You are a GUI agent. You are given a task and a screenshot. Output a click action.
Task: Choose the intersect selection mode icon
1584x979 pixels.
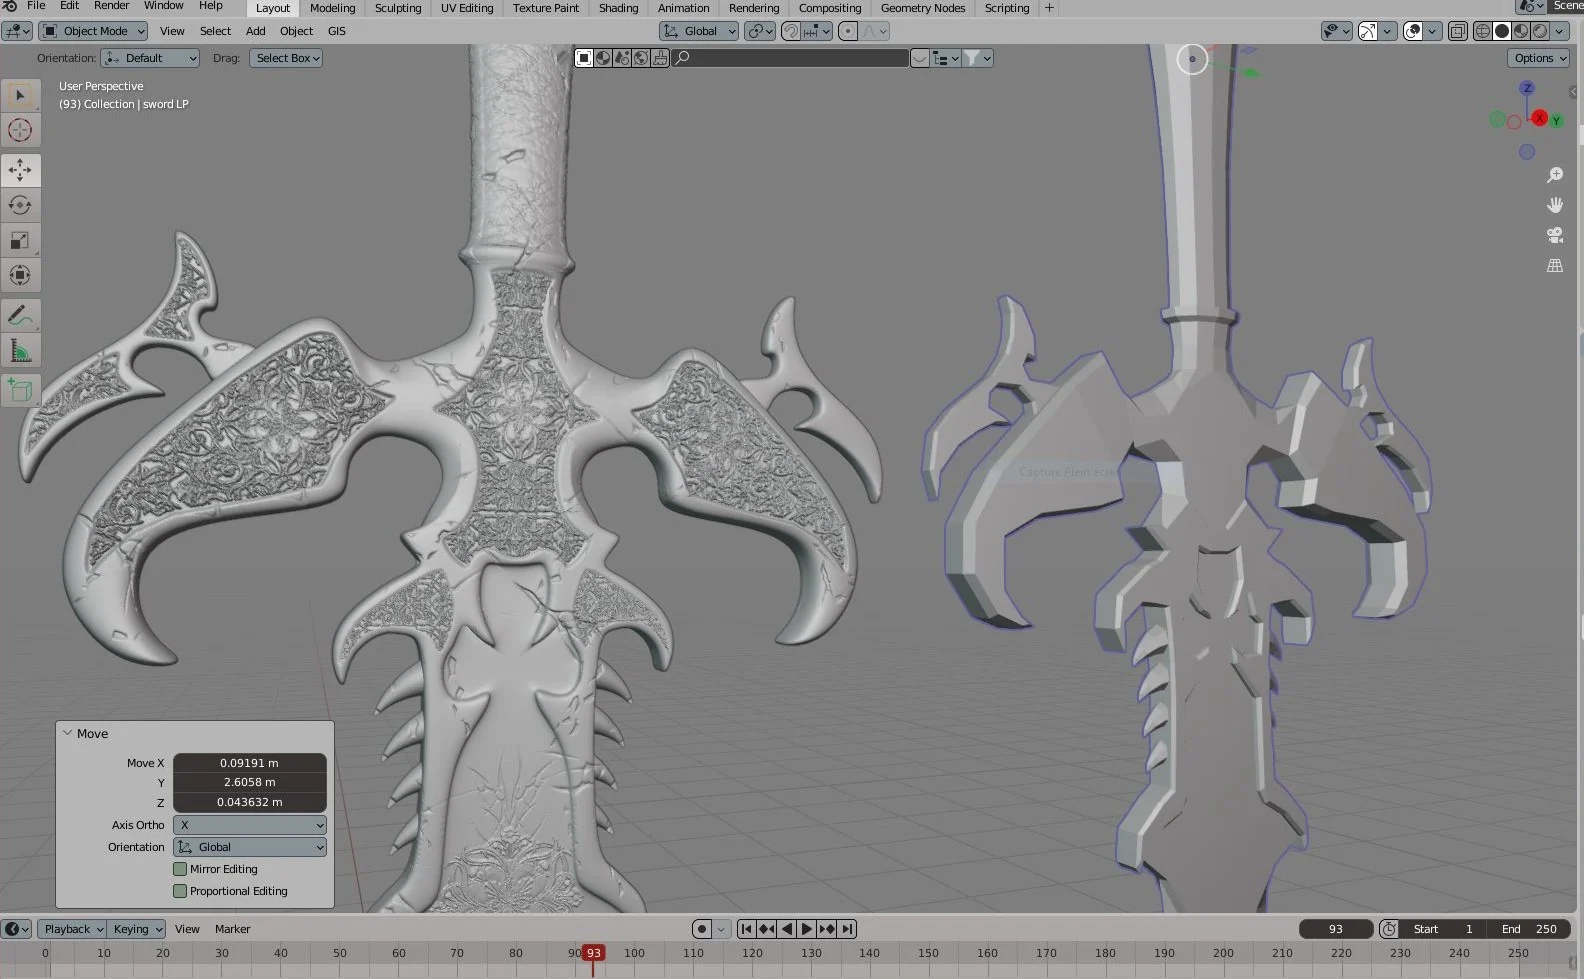point(660,58)
